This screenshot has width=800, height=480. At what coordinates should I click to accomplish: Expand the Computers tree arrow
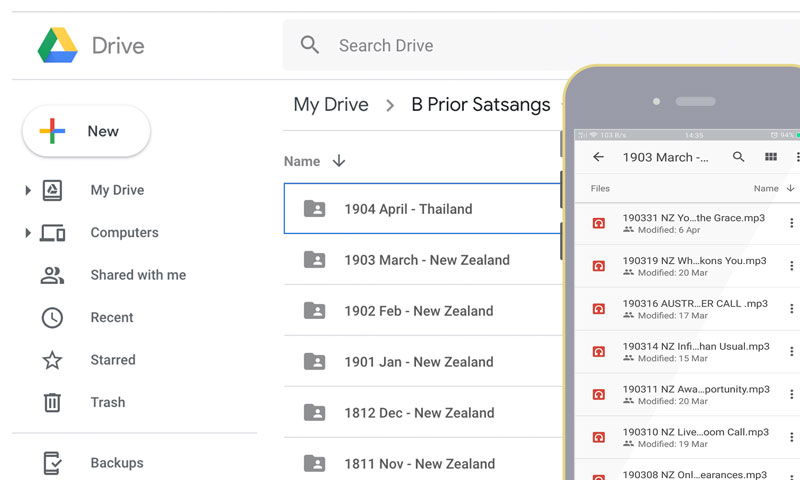pos(28,233)
